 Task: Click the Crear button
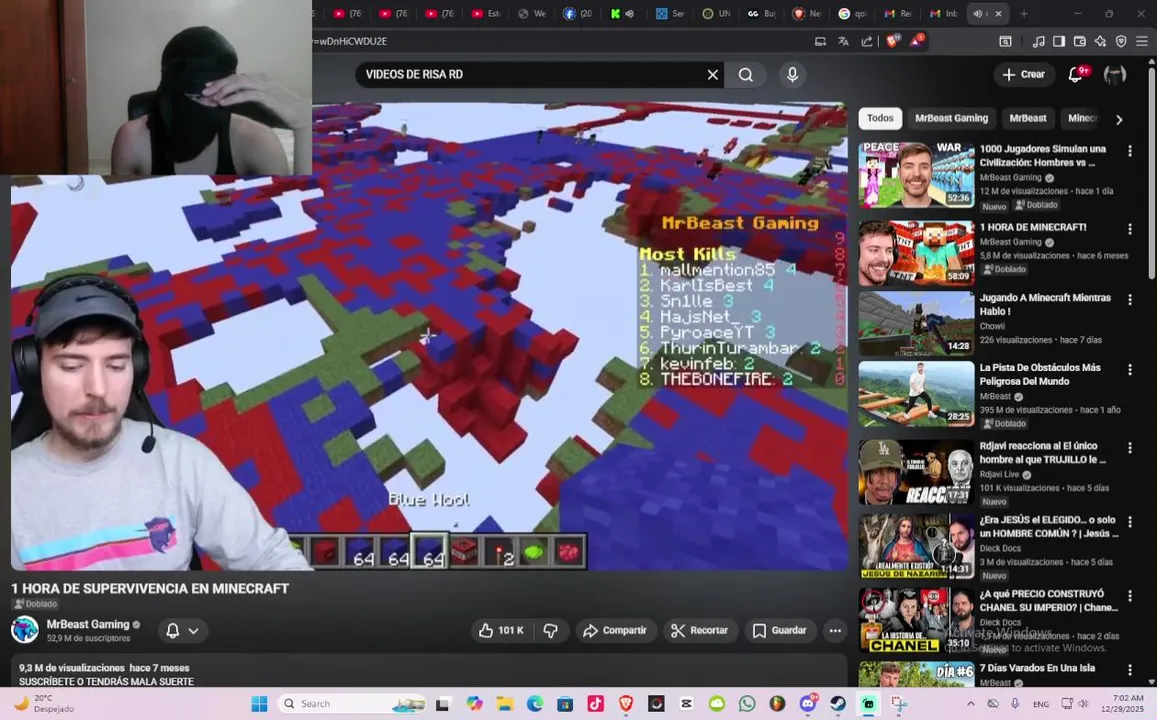tap(1023, 75)
